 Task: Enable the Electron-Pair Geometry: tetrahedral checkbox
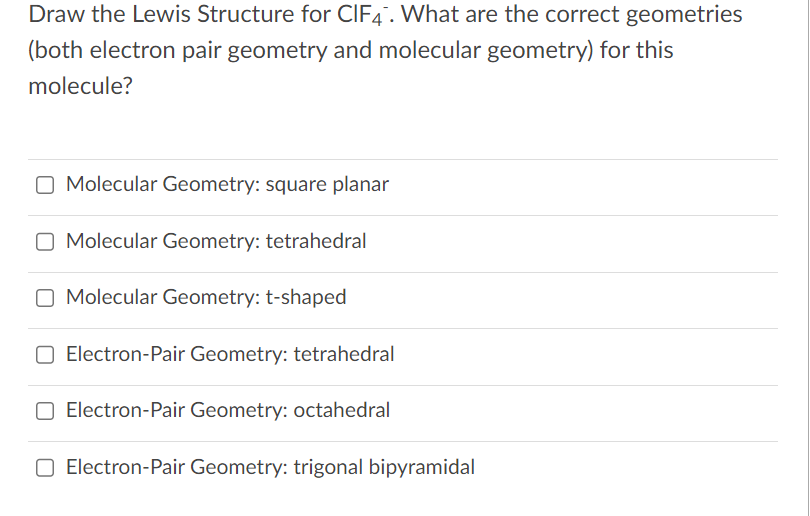point(45,354)
